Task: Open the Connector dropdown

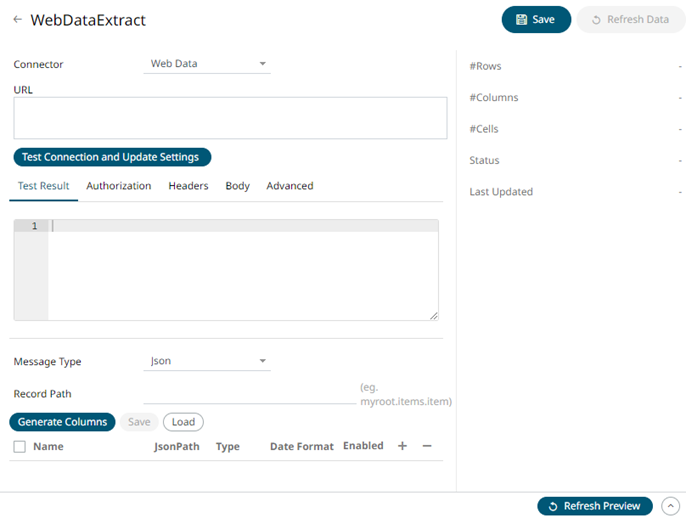Action: [208, 64]
